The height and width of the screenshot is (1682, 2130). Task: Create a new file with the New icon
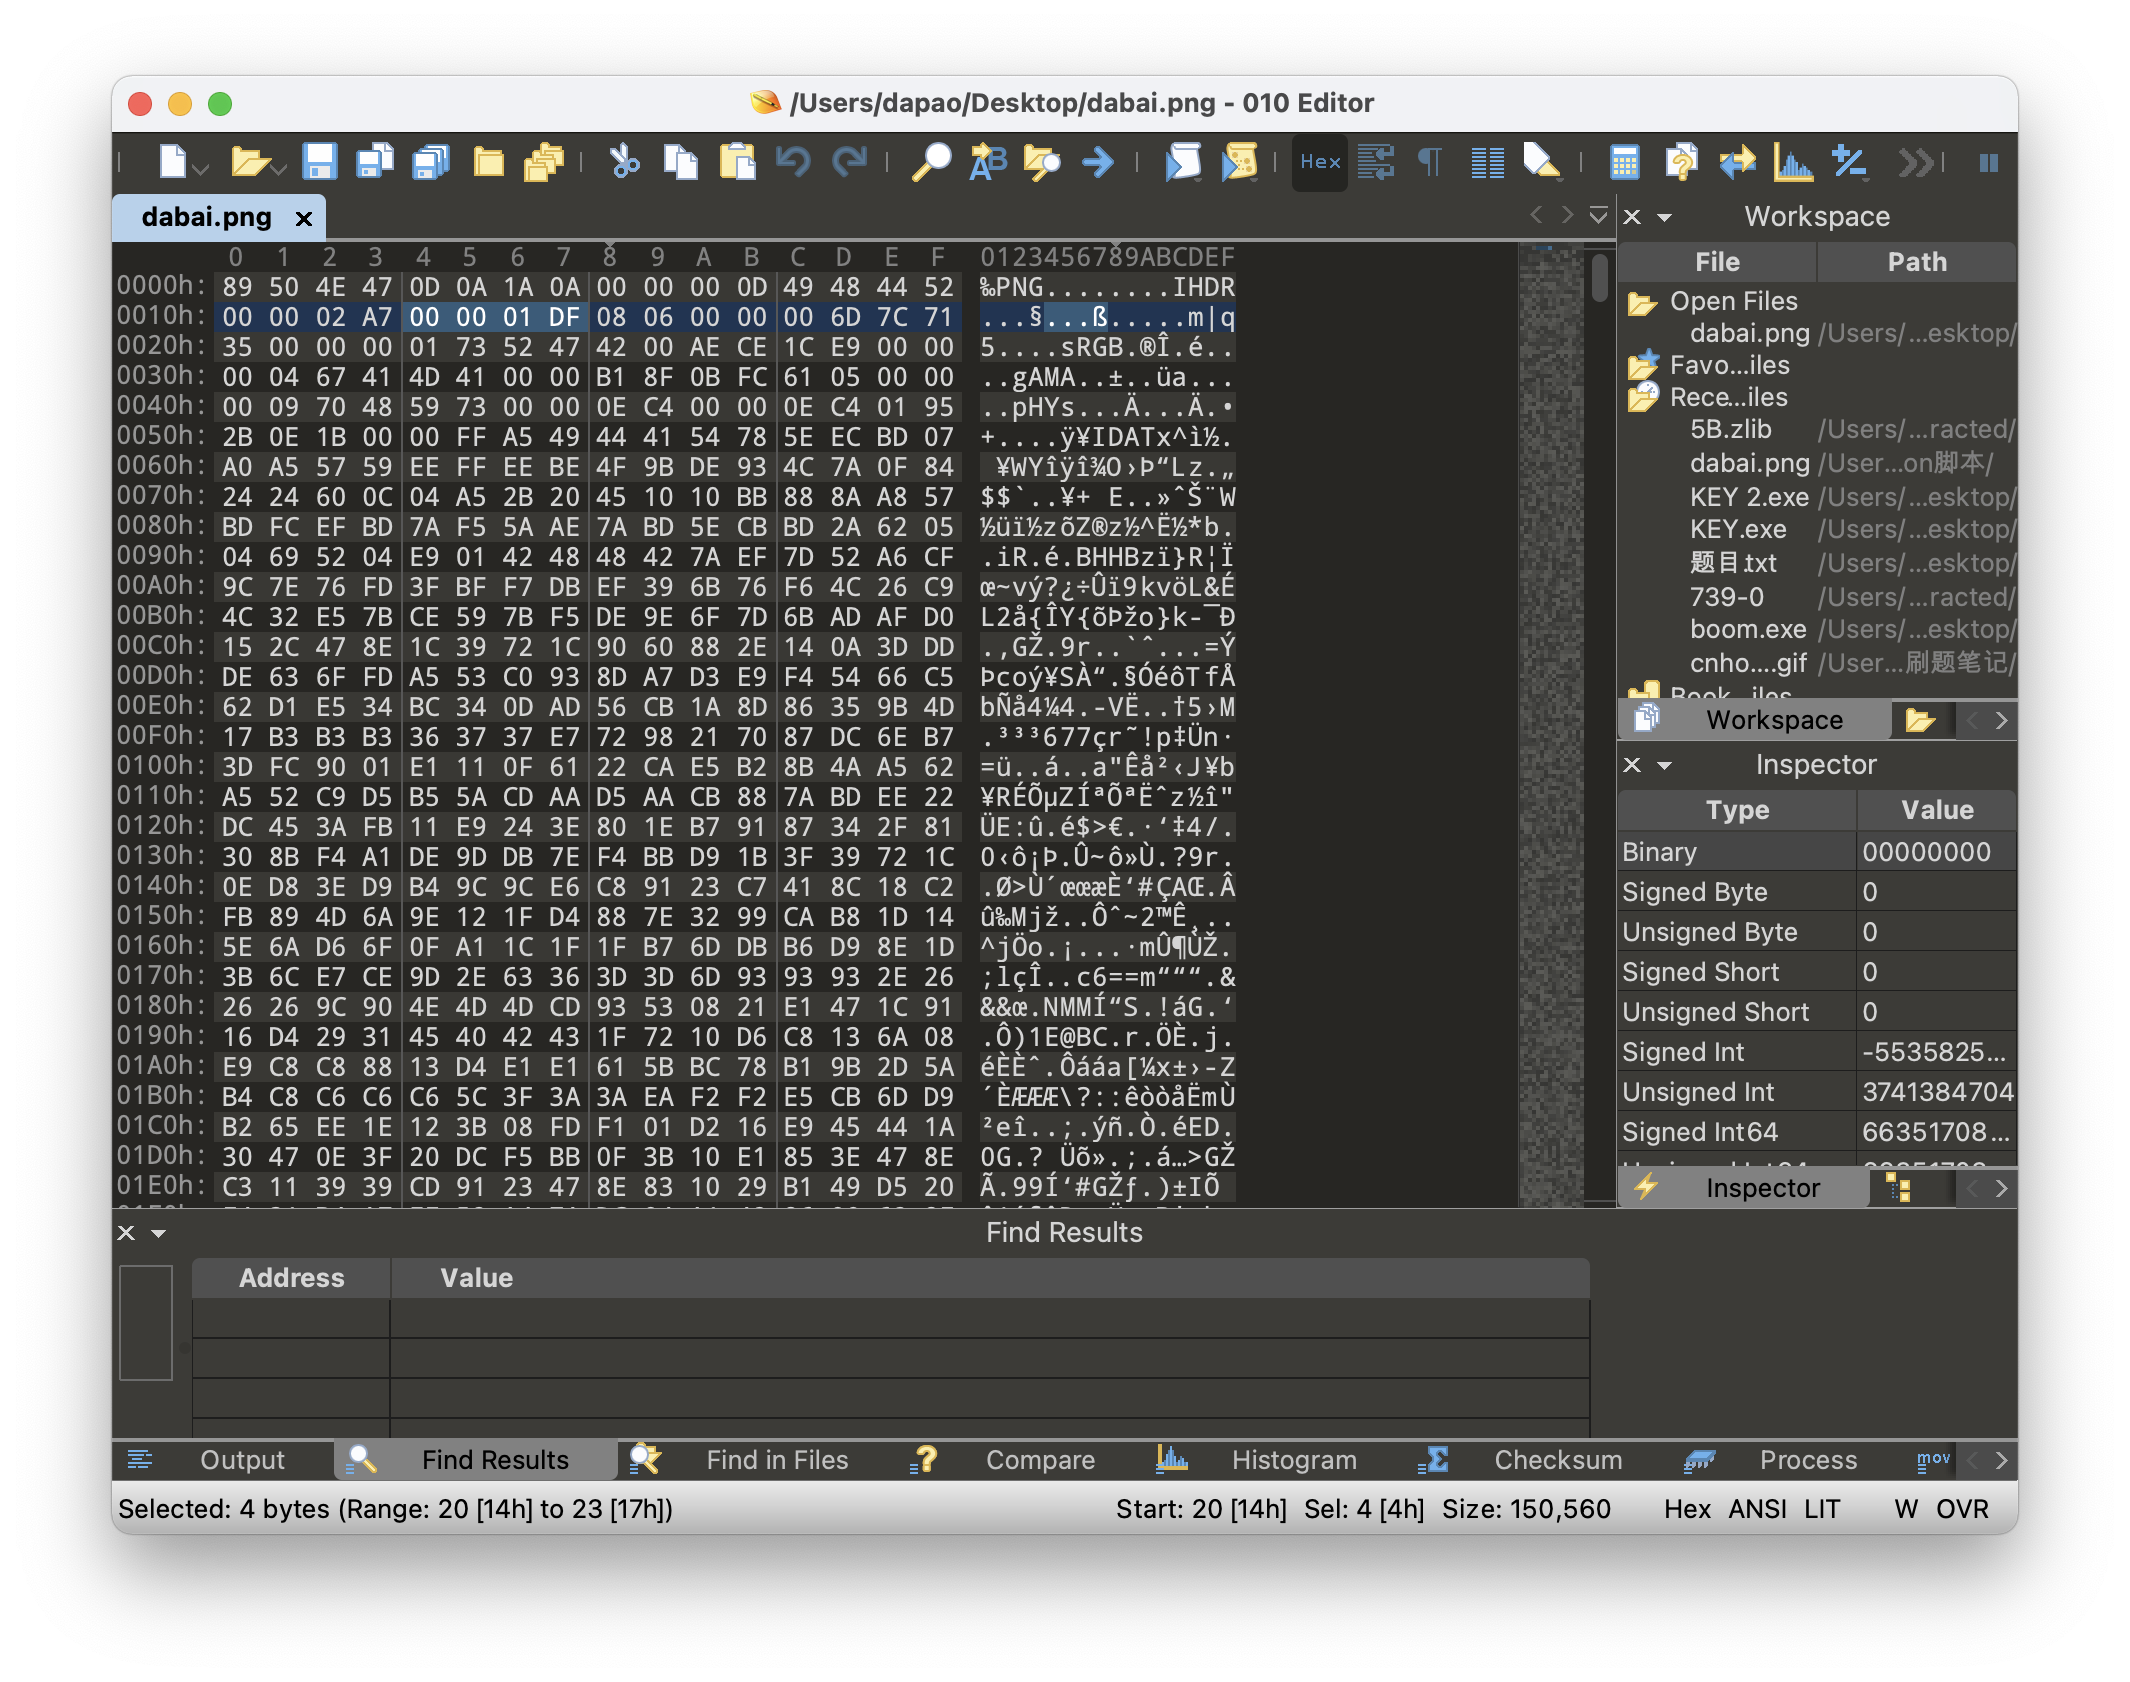[173, 161]
